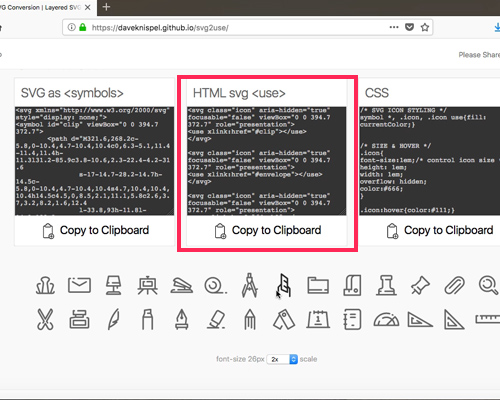The image size is (500, 400).
Task: Select the desk lamp icon
Action: (113, 285)
